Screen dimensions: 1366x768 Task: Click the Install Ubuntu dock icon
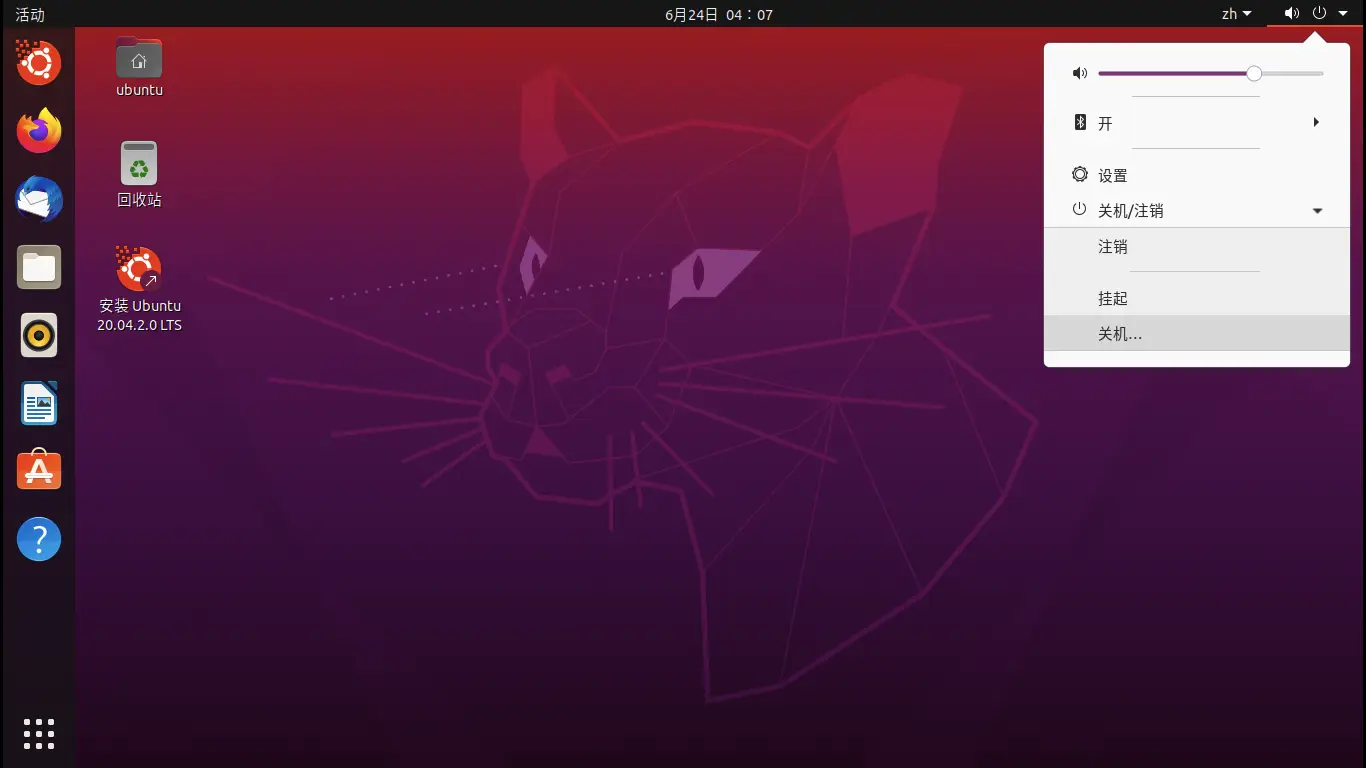click(x=39, y=63)
